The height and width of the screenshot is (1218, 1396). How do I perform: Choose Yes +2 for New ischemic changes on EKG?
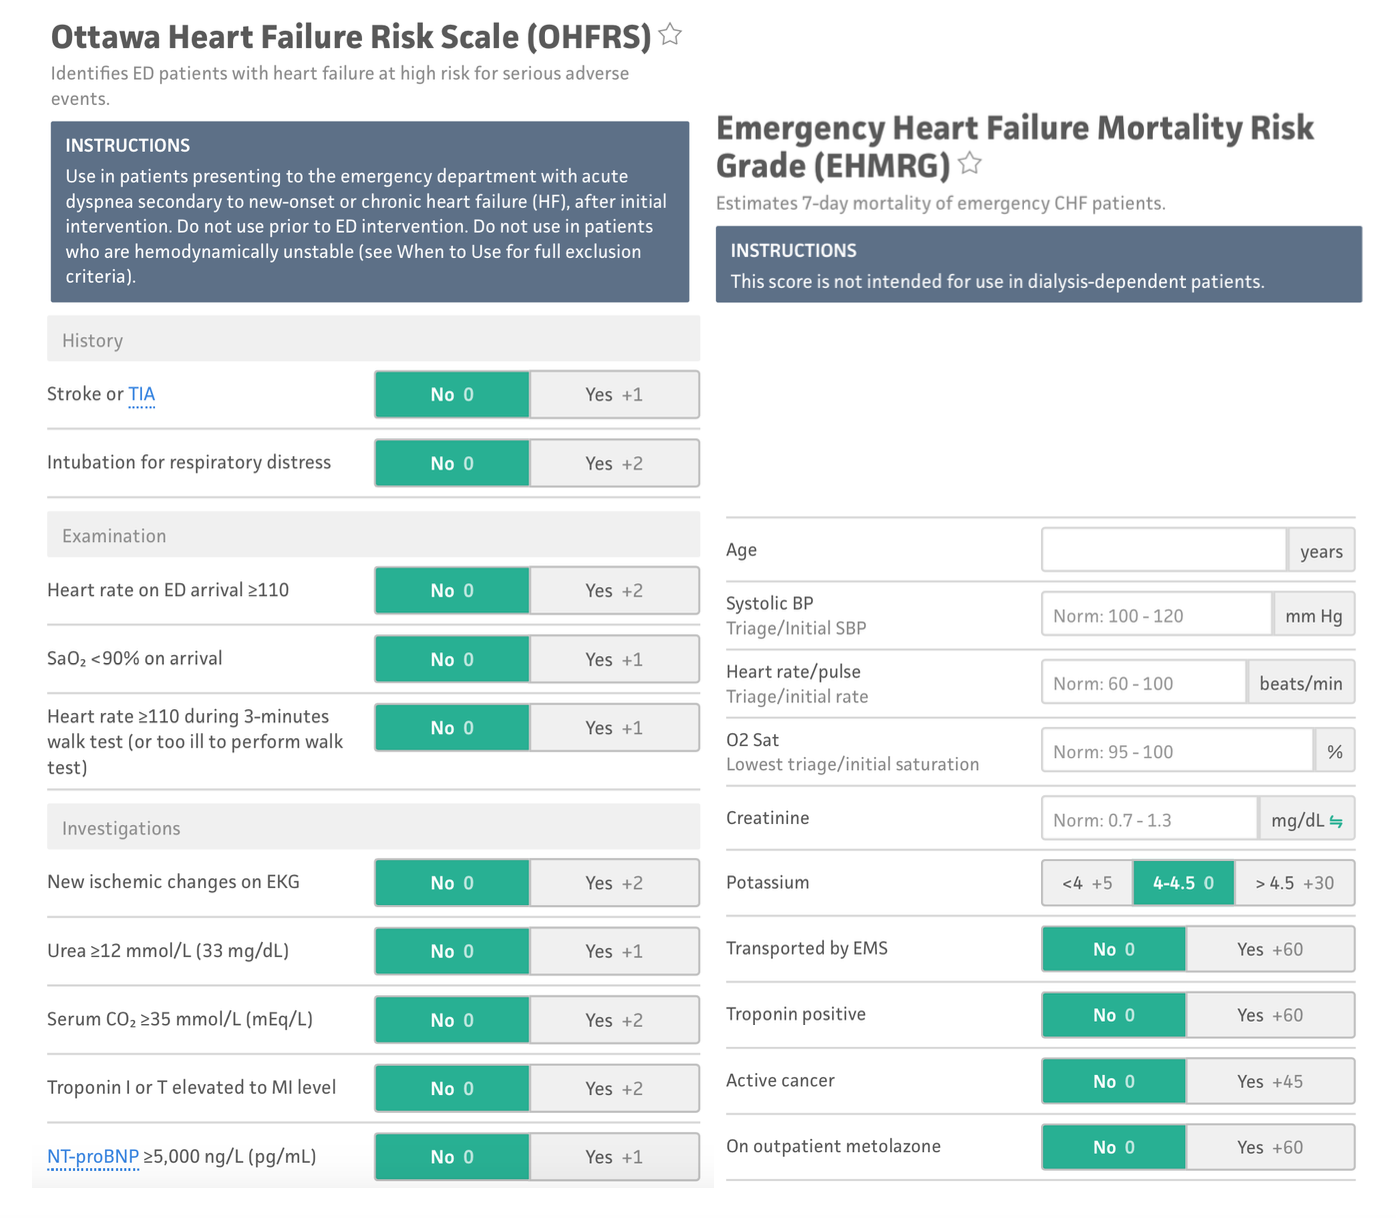click(614, 883)
